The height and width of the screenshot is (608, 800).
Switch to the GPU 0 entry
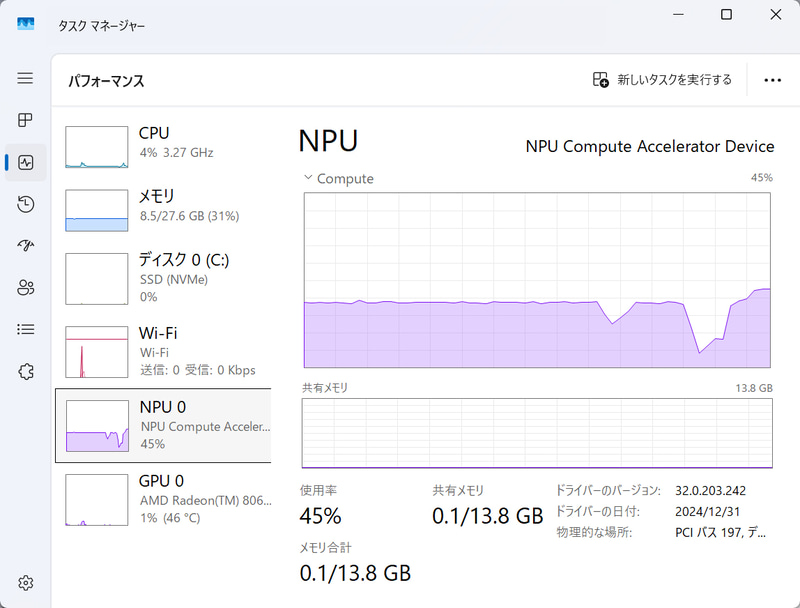point(163,500)
